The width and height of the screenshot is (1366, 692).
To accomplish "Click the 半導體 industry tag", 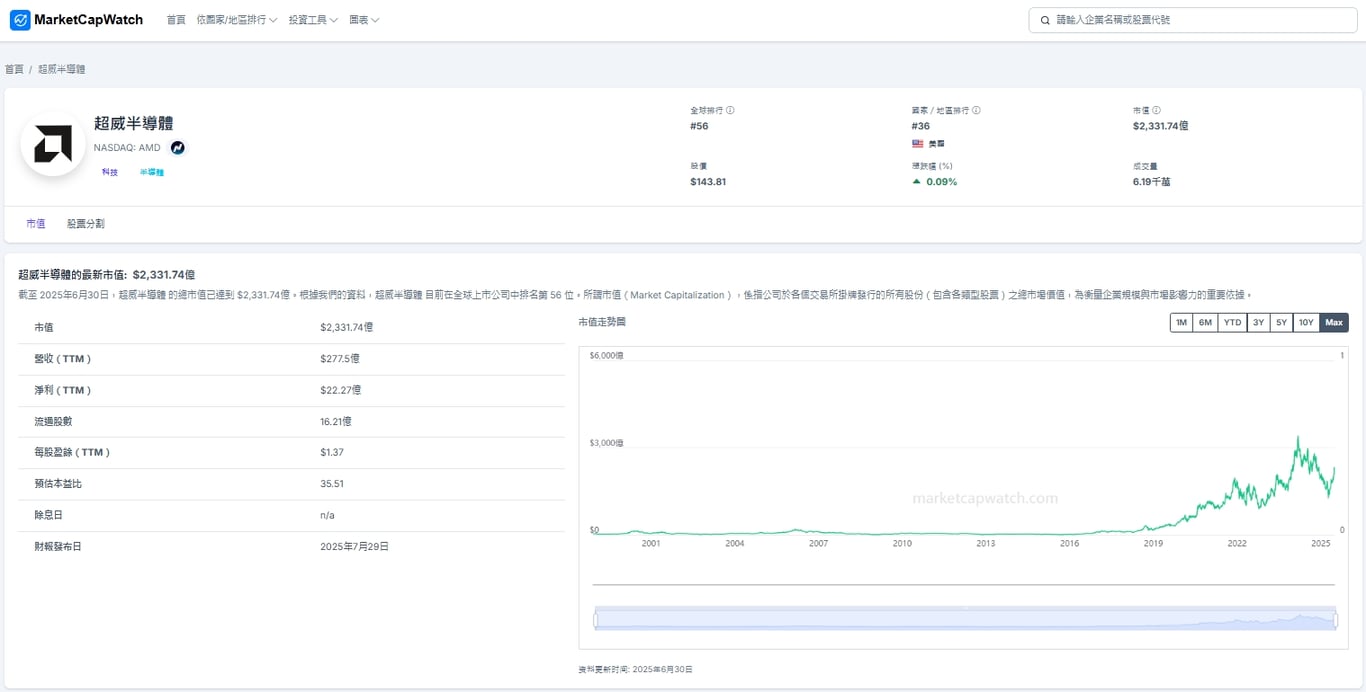I will (x=152, y=172).
